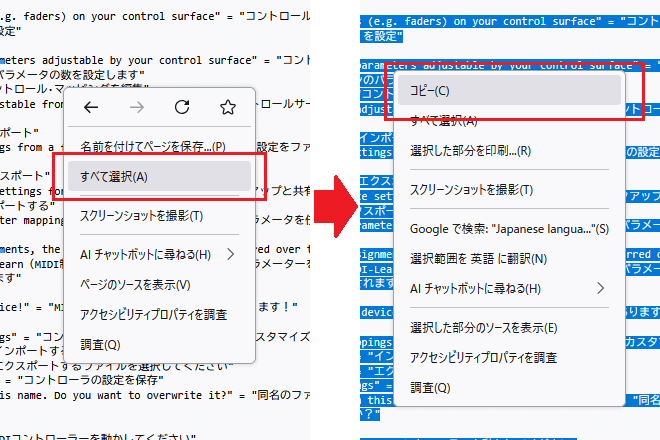Image resolution: width=660 pixels, height=440 pixels.
Task: Expand AI チャットボットに尋ねる chevron above ページのソースを表示
Action: [x=232, y=254]
